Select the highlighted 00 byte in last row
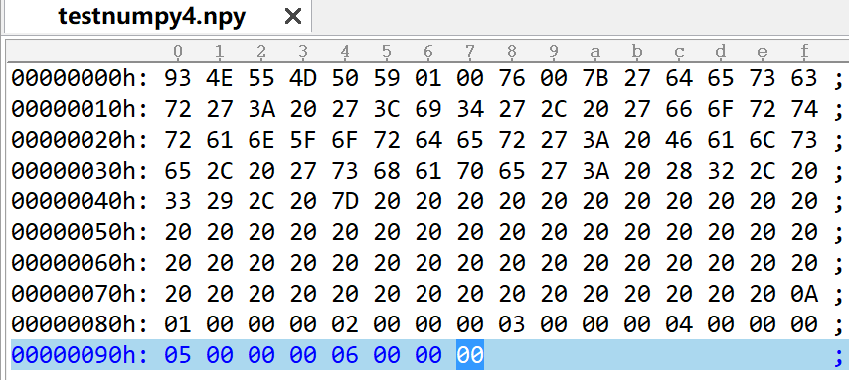 (470, 355)
